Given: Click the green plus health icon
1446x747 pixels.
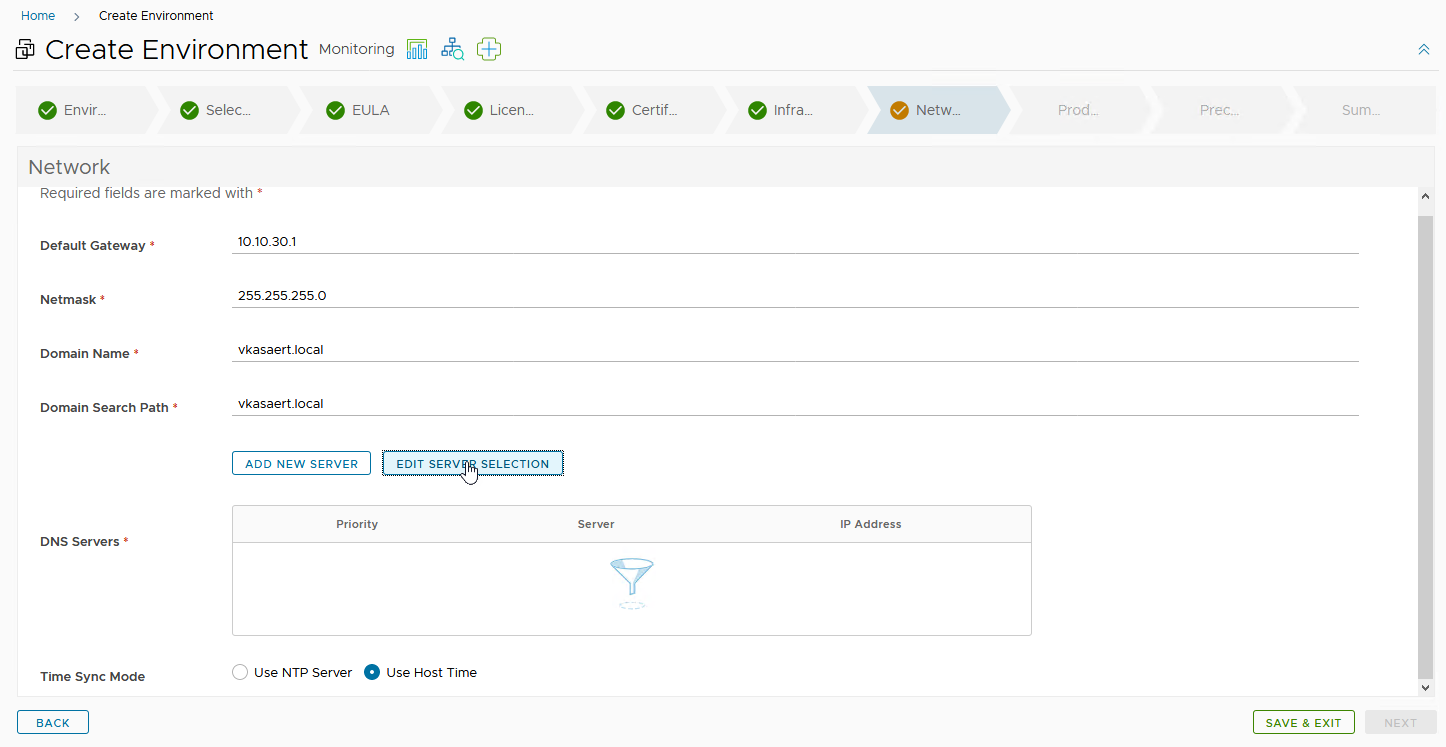Looking at the screenshot, I should tap(489, 49).
